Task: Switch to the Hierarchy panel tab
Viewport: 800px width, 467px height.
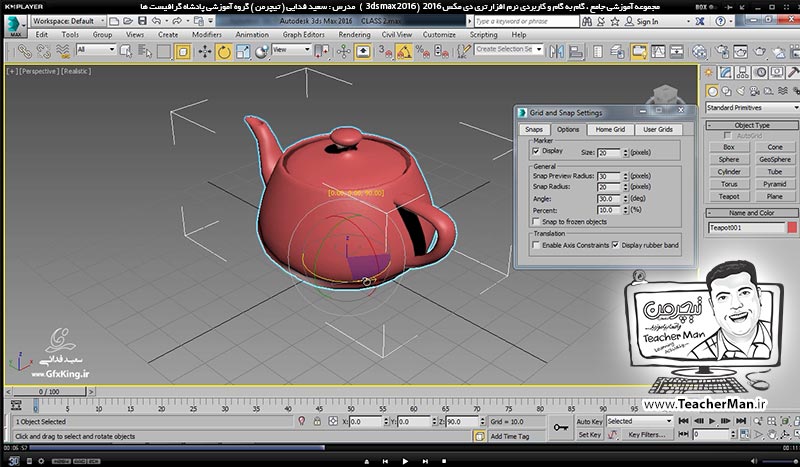Action: point(742,72)
